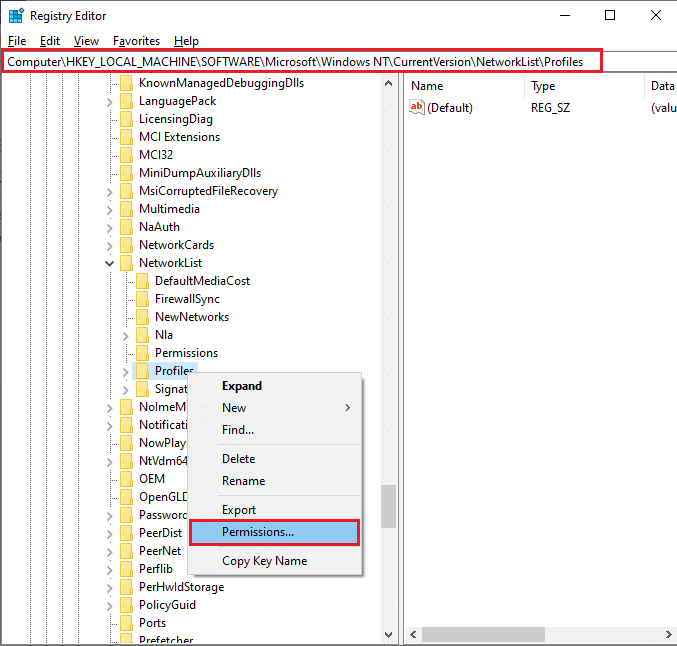Expand the PerHwIdStorage key

[x=110, y=588]
